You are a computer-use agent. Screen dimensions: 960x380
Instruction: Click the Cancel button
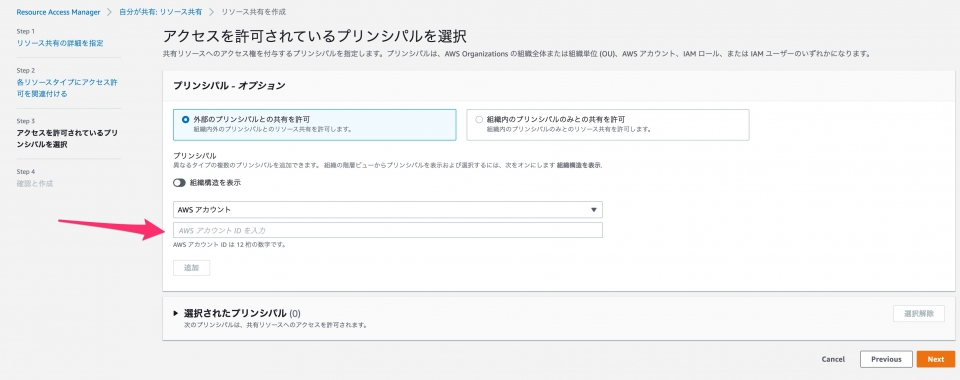tap(833, 360)
